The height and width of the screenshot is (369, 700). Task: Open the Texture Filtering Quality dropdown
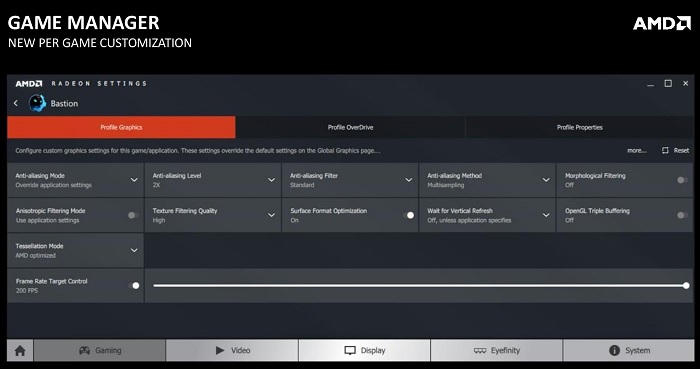click(x=213, y=215)
